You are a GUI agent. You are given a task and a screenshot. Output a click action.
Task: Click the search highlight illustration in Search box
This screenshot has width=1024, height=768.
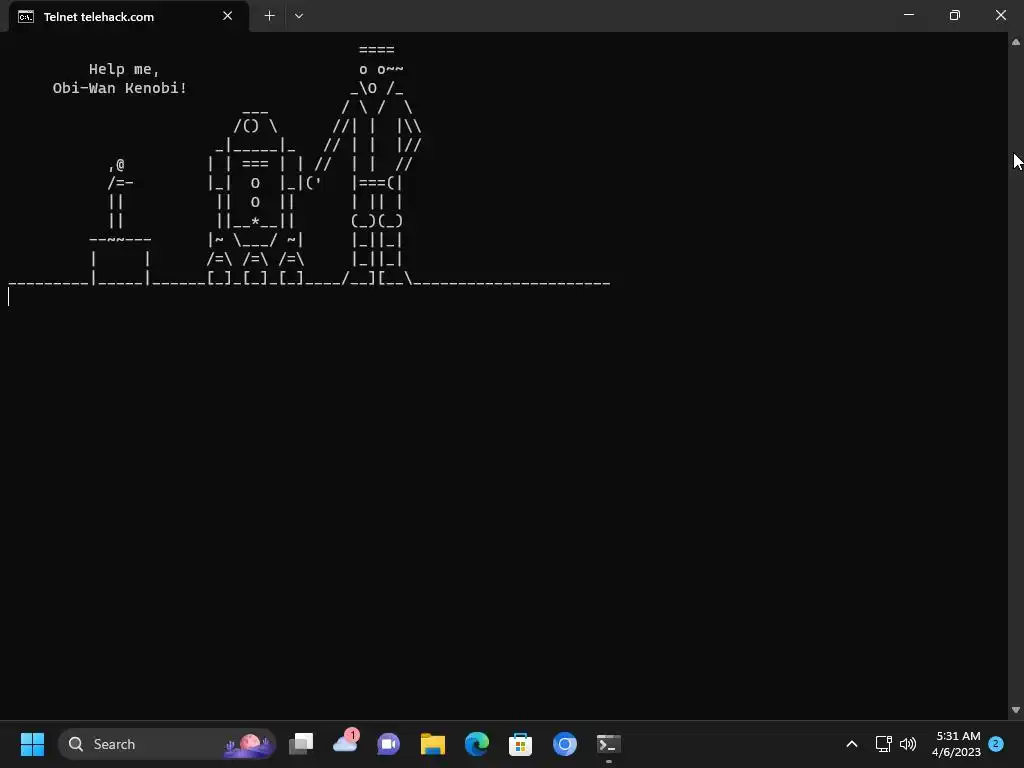click(248, 744)
